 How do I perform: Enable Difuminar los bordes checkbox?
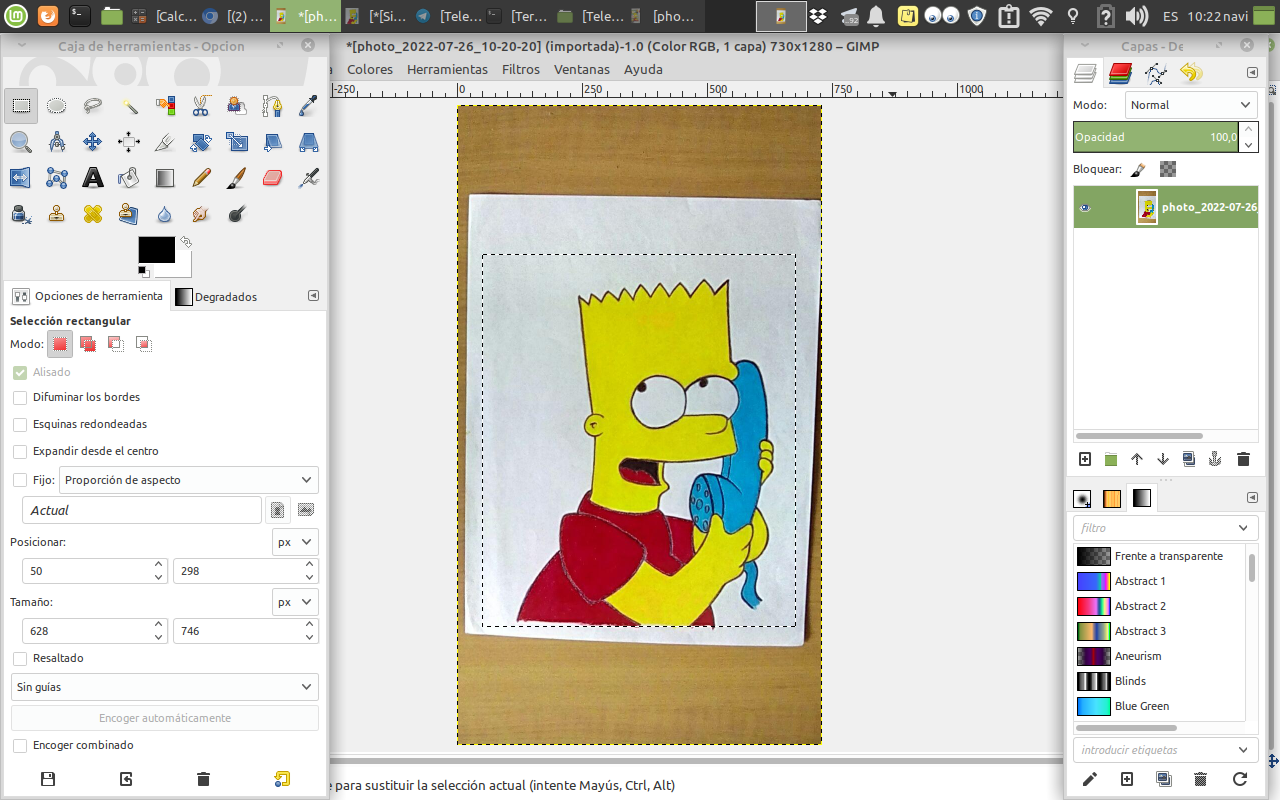pyautogui.click(x=20, y=397)
